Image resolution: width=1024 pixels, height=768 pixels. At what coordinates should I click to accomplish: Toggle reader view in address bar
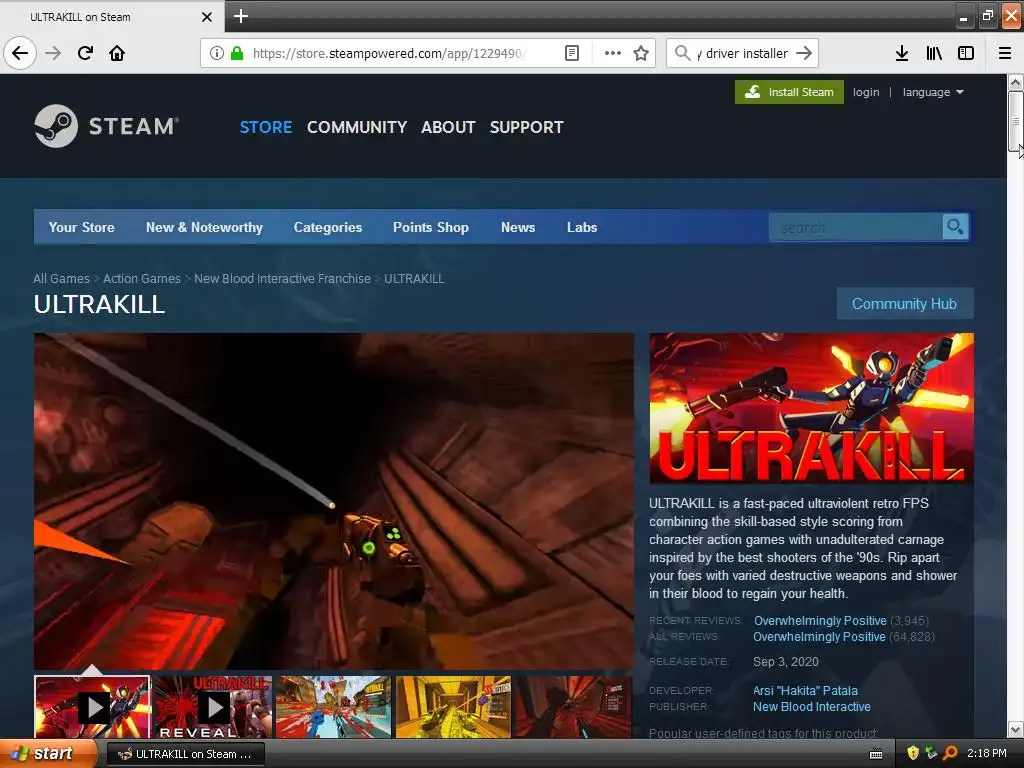pyautogui.click(x=572, y=53)
